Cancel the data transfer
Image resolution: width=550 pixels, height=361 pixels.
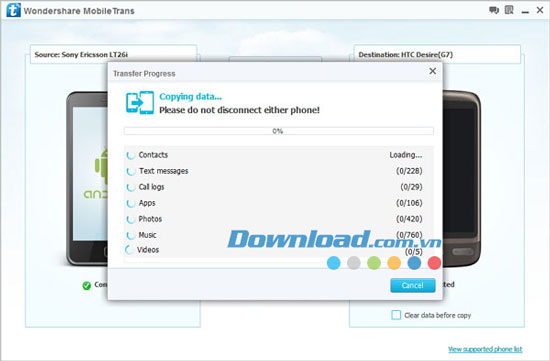tap(413, 286)
